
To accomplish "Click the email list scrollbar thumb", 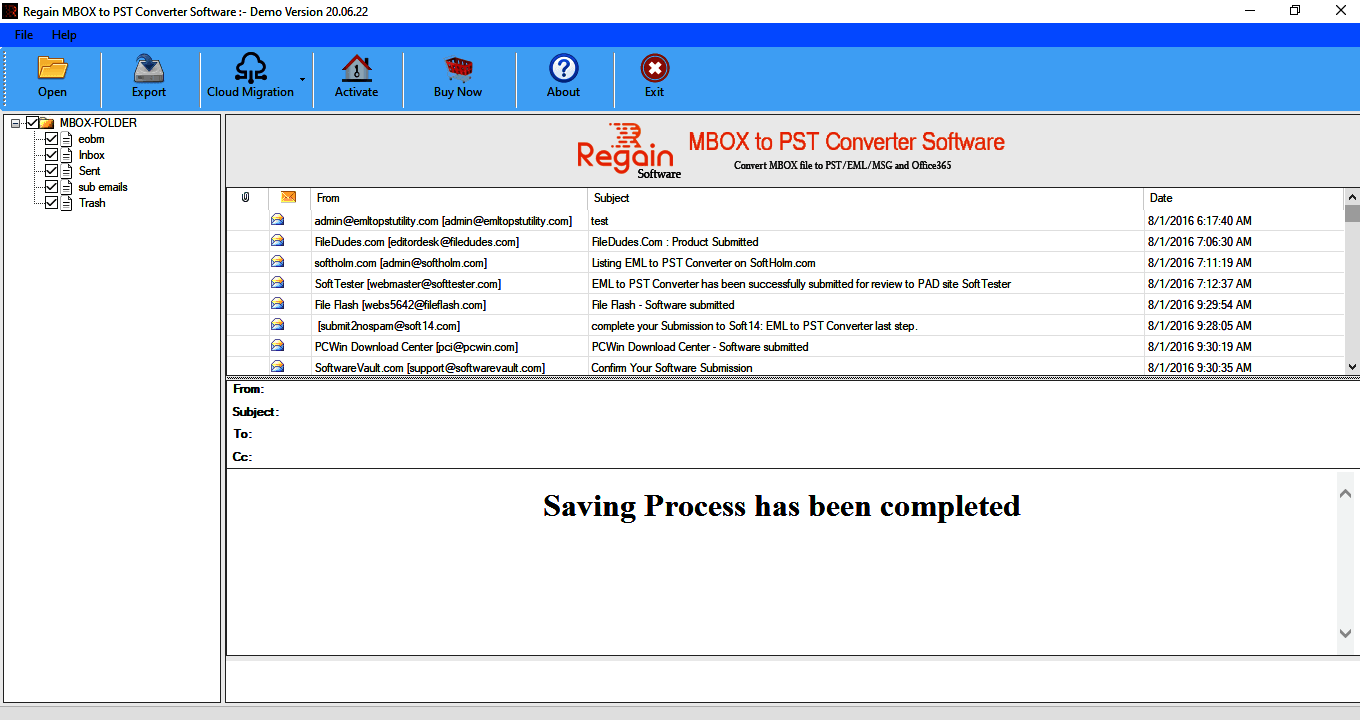I will coord(1352,213).
